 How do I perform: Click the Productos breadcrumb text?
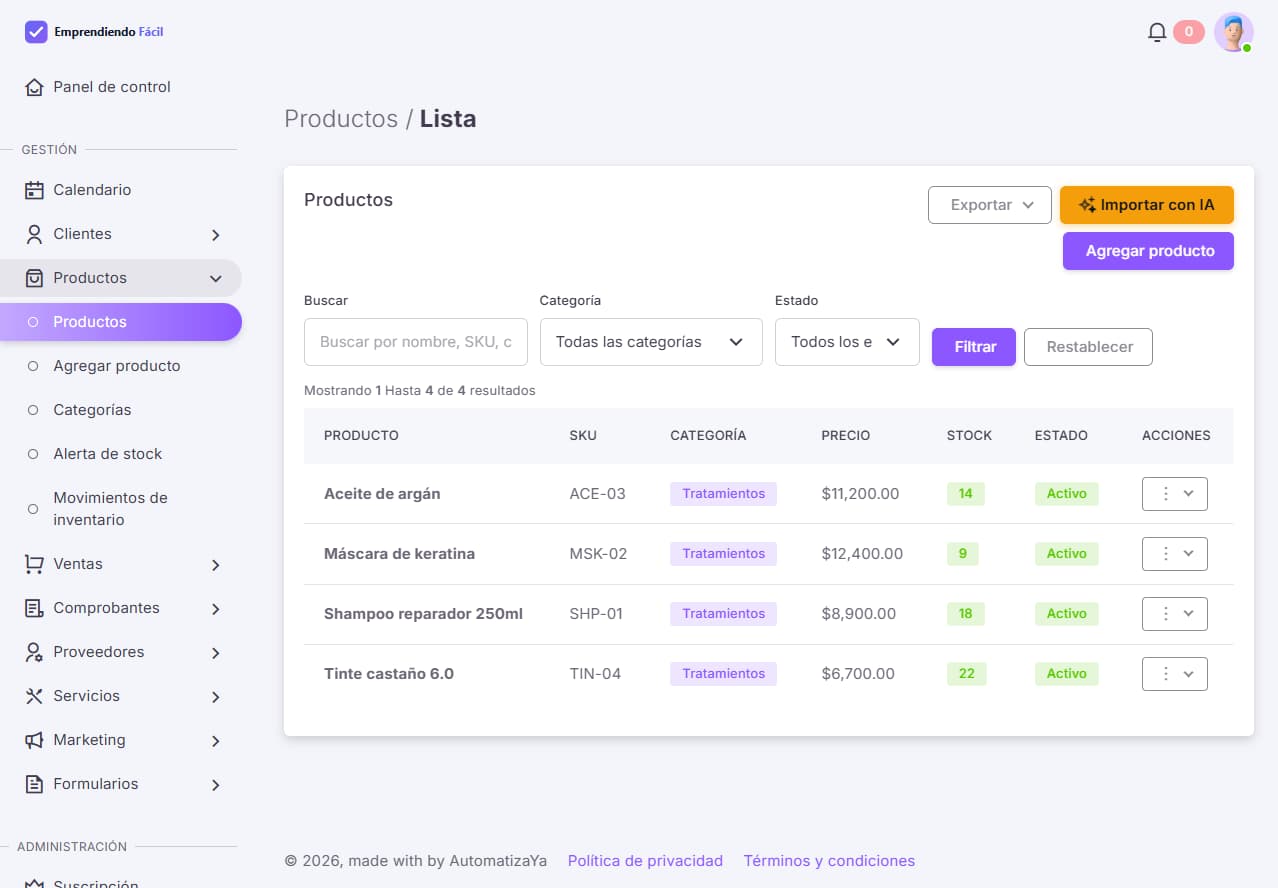pyautogui.click(x=341, y=119)
